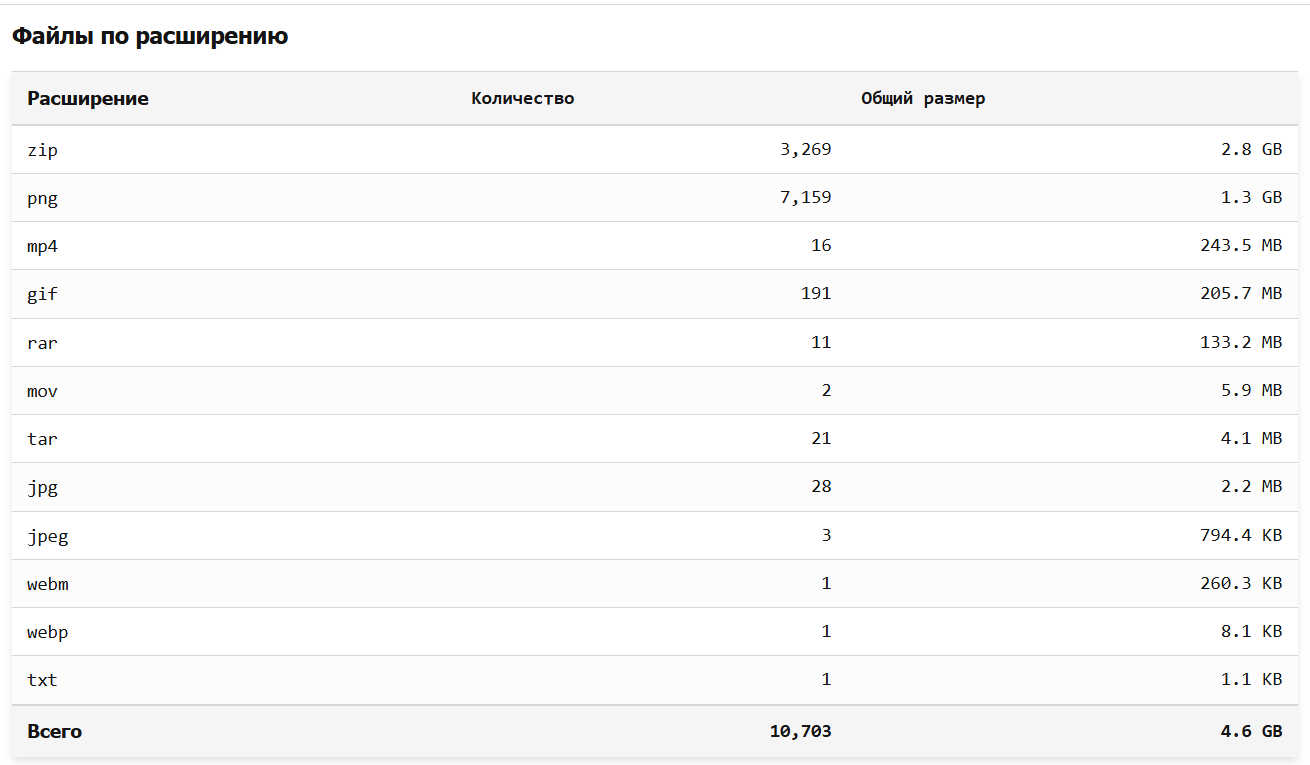The height and width of the screenshot is (765, 1310).
Task: Click the 7,159 png file count
Action: point(805,198)
